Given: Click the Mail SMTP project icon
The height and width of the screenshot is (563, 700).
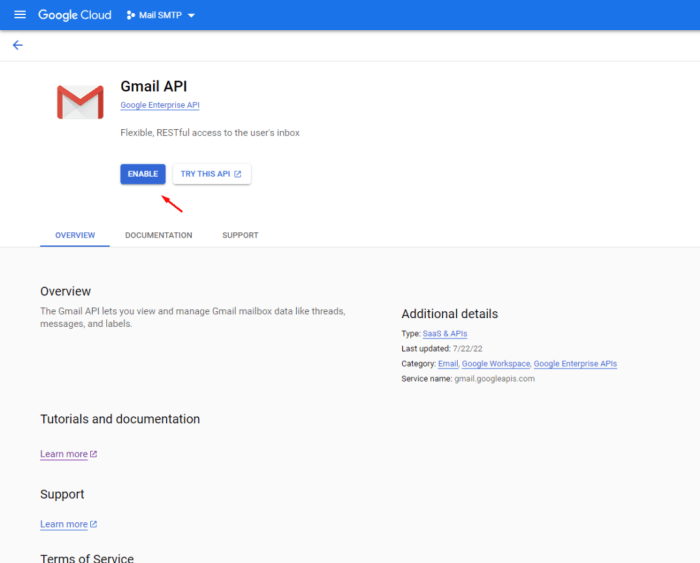Looking at the screenshot, I should click(x=131, y=16).
